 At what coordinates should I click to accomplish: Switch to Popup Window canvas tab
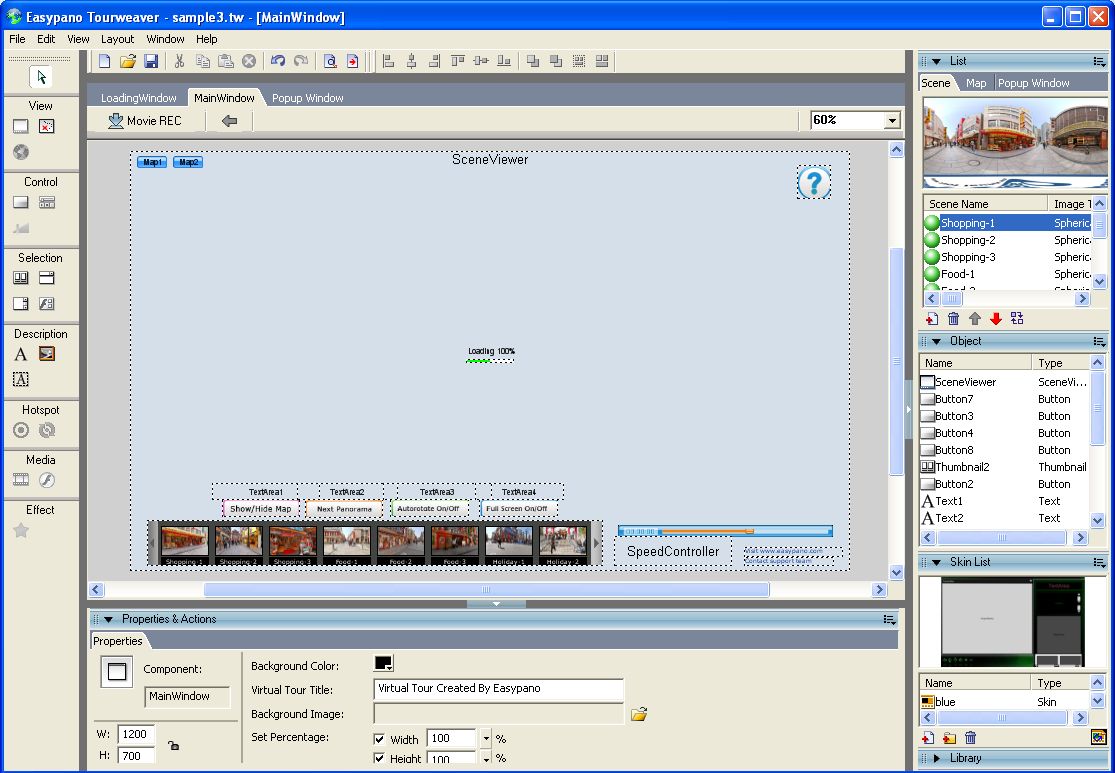point(307,98)
